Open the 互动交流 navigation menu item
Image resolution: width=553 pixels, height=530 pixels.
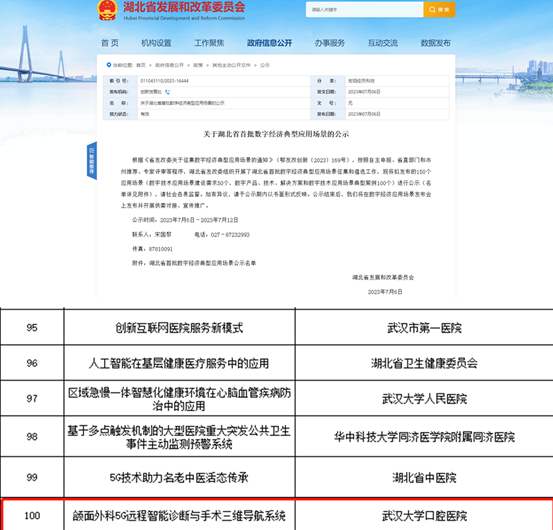pyautogui.click(x=383, y=43)
